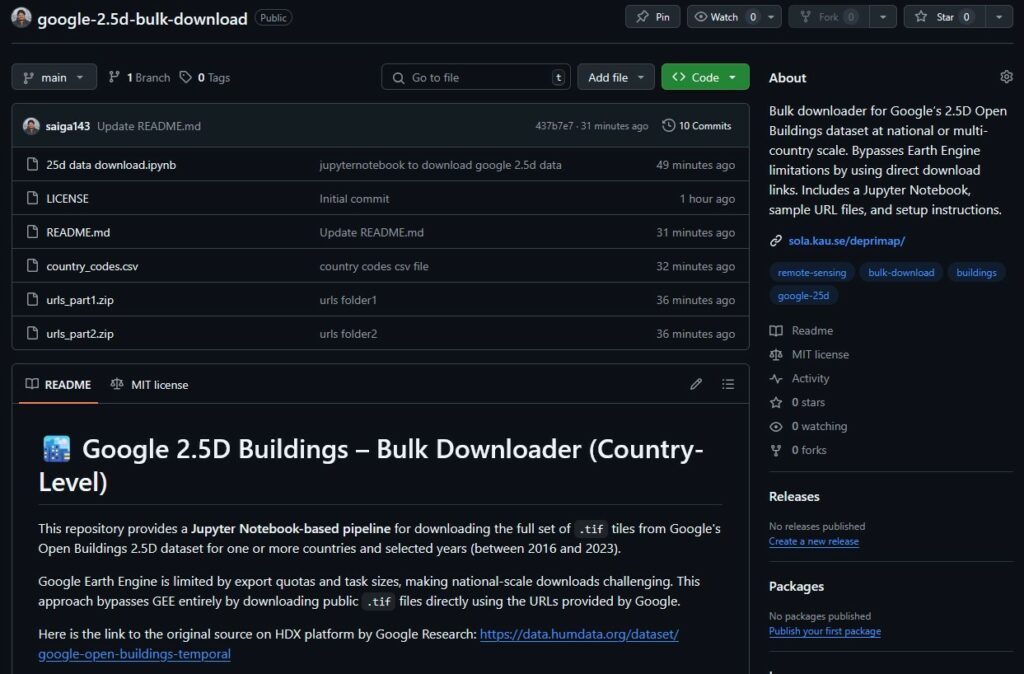1024x674 pixels.
Task: Focus the Go to file search field
Action: (x=475, y=78)
